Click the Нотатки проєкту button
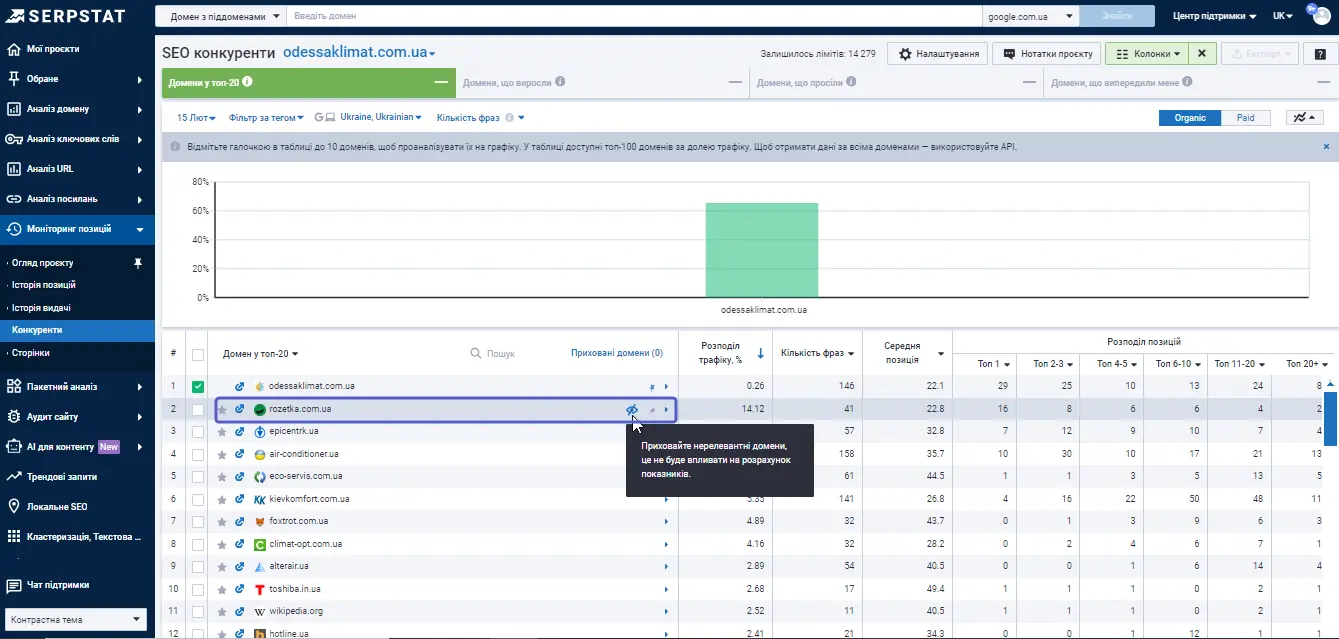The image size is (1339, 639). pos(1048,54)
